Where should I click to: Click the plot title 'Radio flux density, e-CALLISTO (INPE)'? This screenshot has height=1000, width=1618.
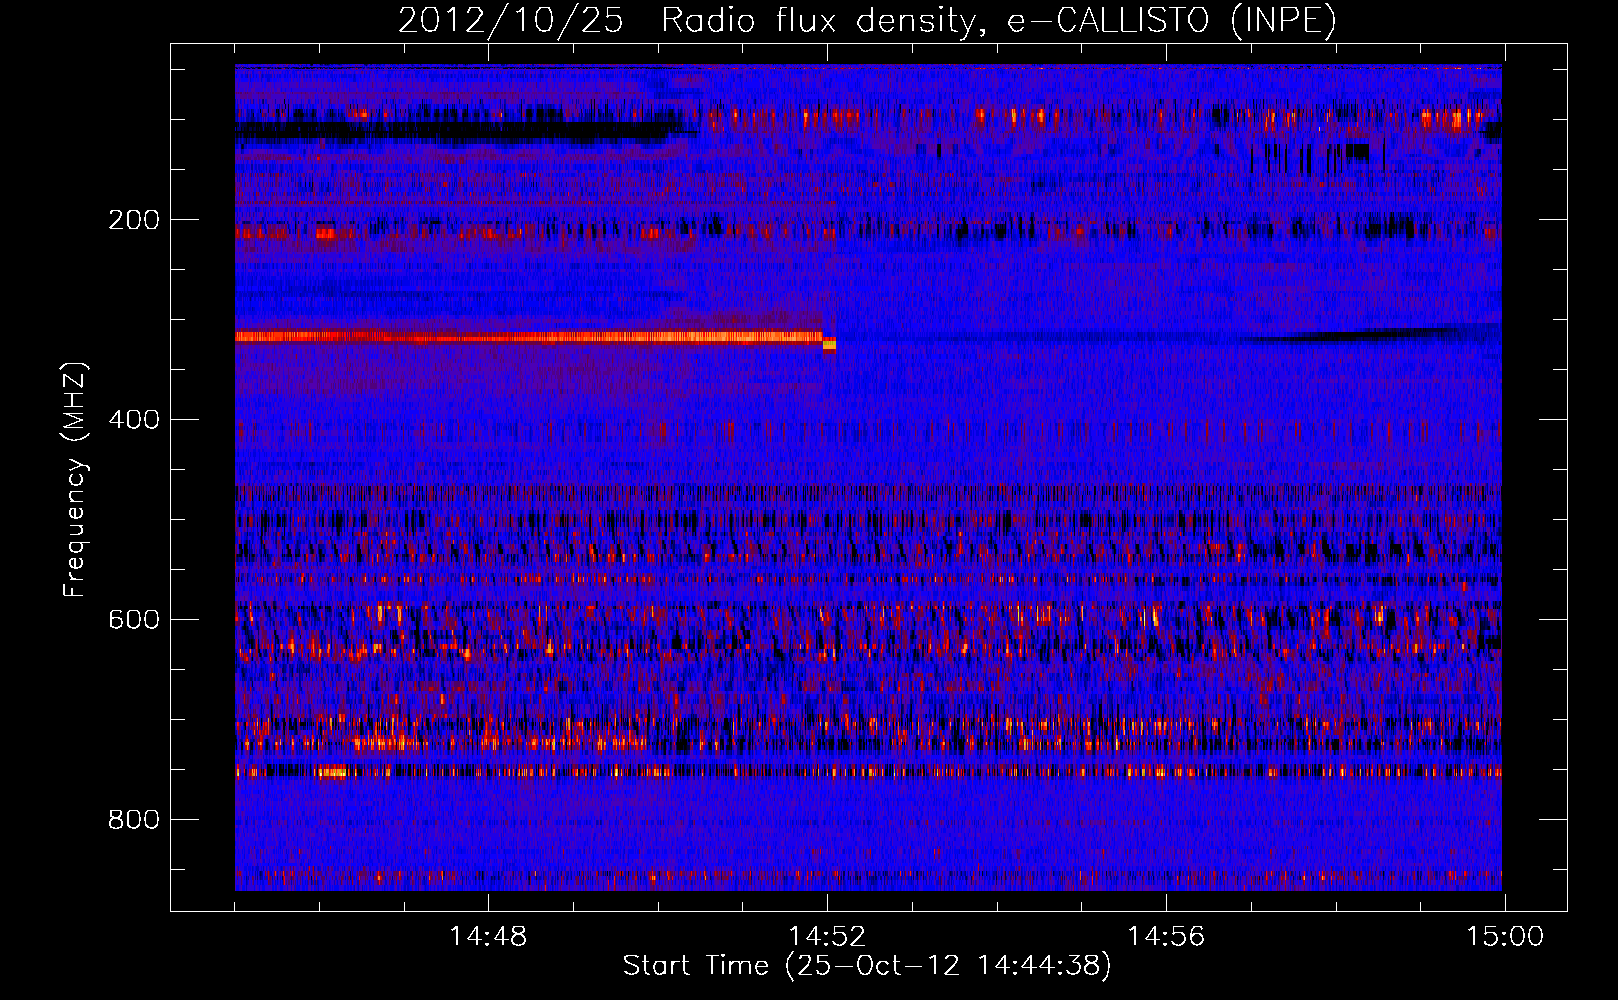pyautogui.click(x=999, y=20)
